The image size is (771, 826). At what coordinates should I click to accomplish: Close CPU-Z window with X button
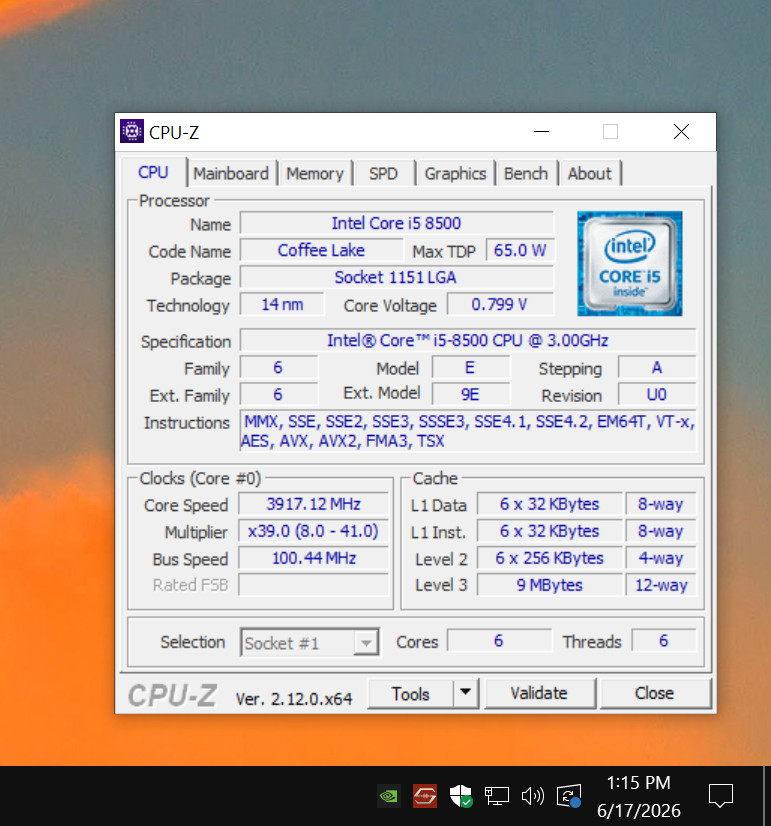click(x=681, y=131)
